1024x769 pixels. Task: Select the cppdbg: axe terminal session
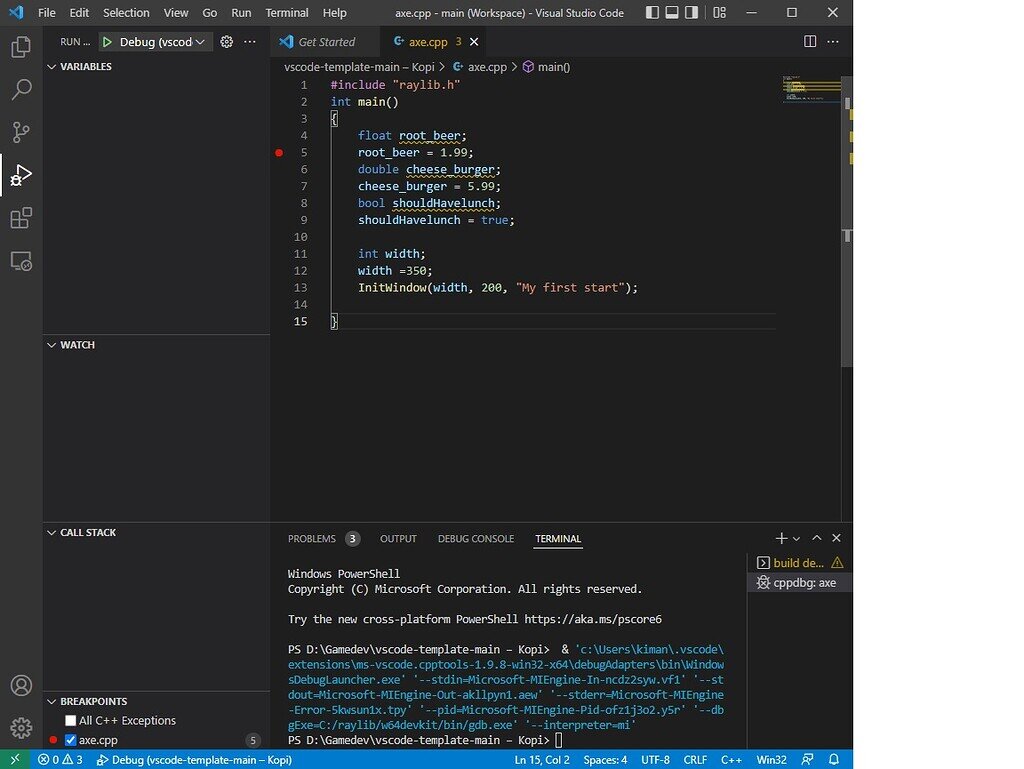pos(805,582)
